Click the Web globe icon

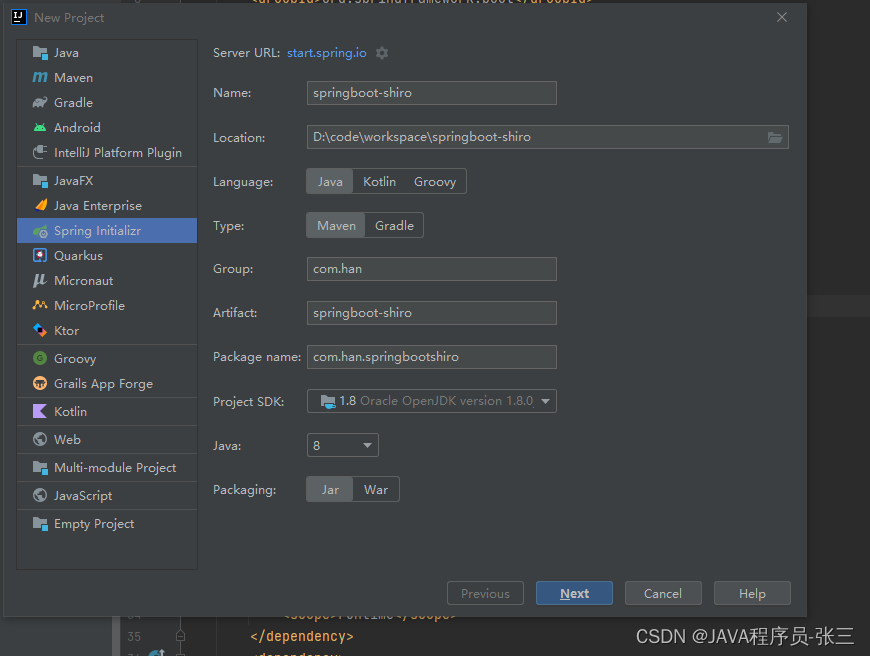tap(40, 440)
